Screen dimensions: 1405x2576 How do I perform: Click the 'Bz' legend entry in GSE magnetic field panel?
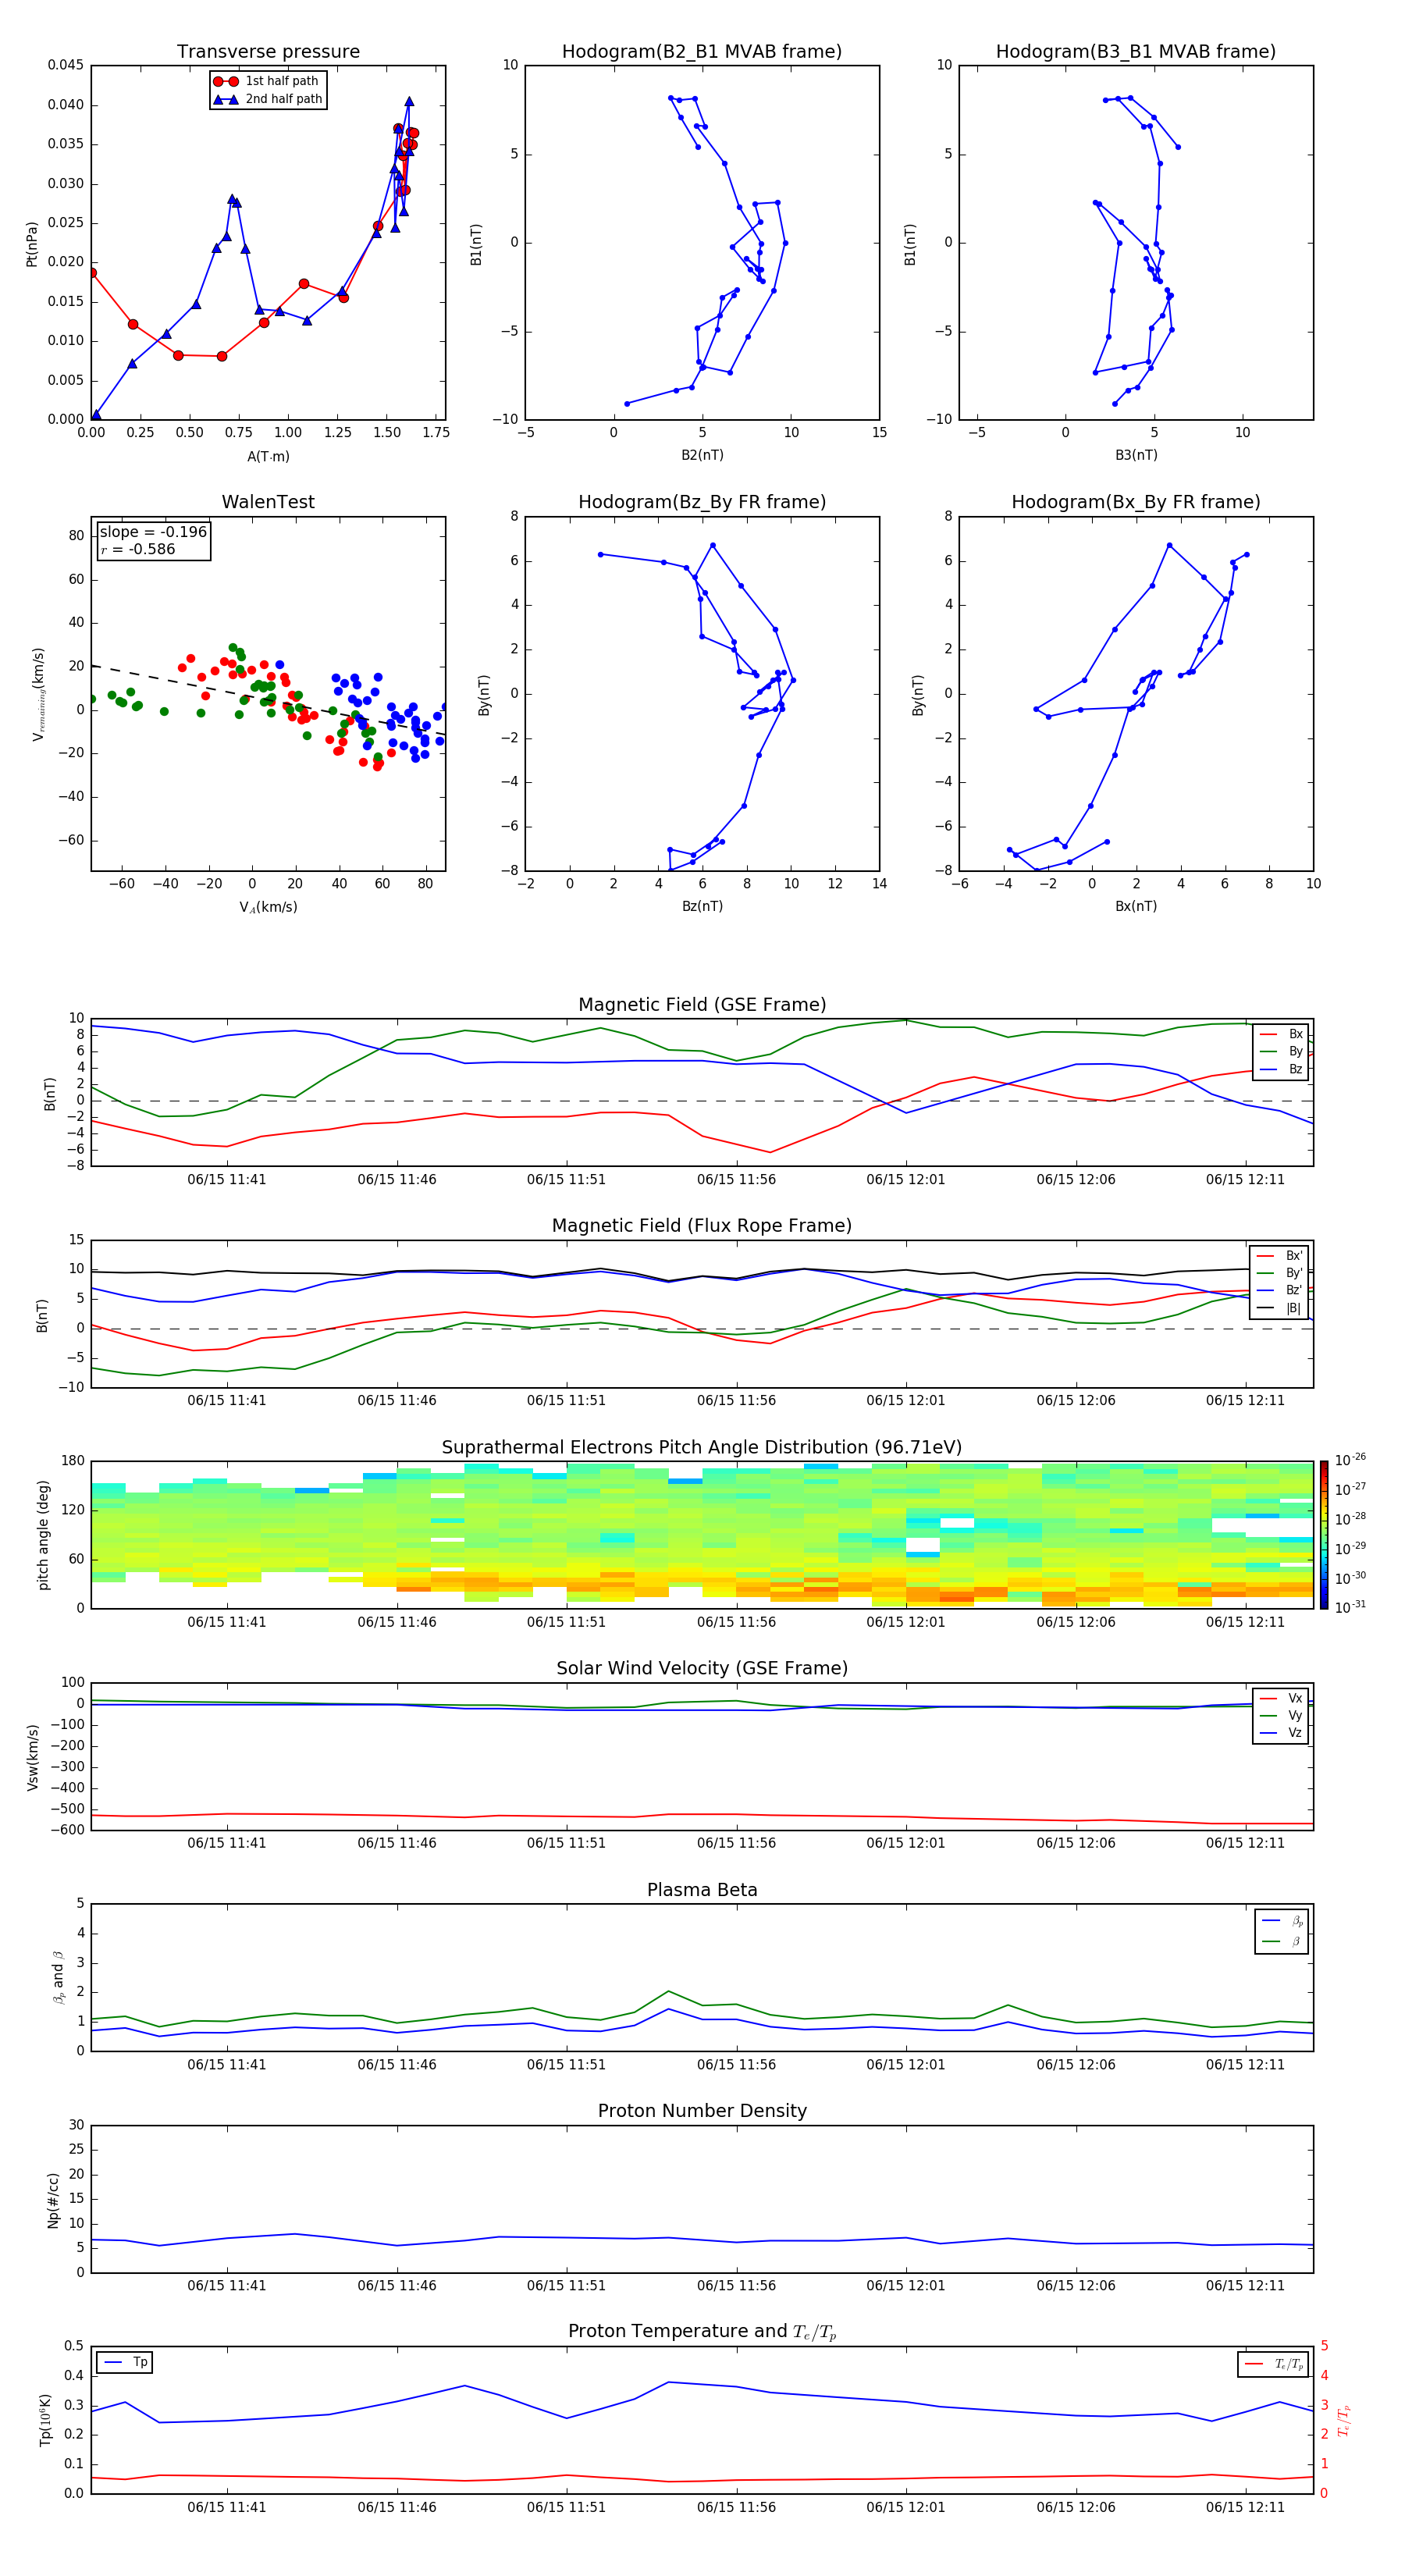tap(1281, 1070)
